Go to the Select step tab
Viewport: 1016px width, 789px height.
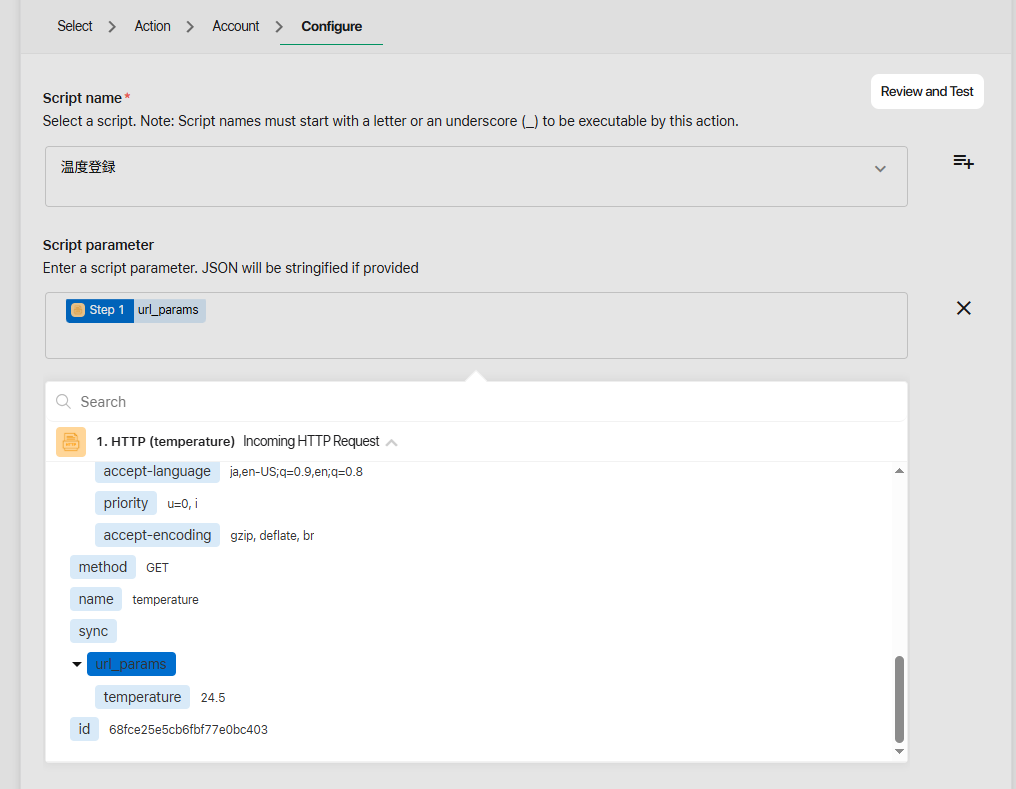[x=75, y=26]
